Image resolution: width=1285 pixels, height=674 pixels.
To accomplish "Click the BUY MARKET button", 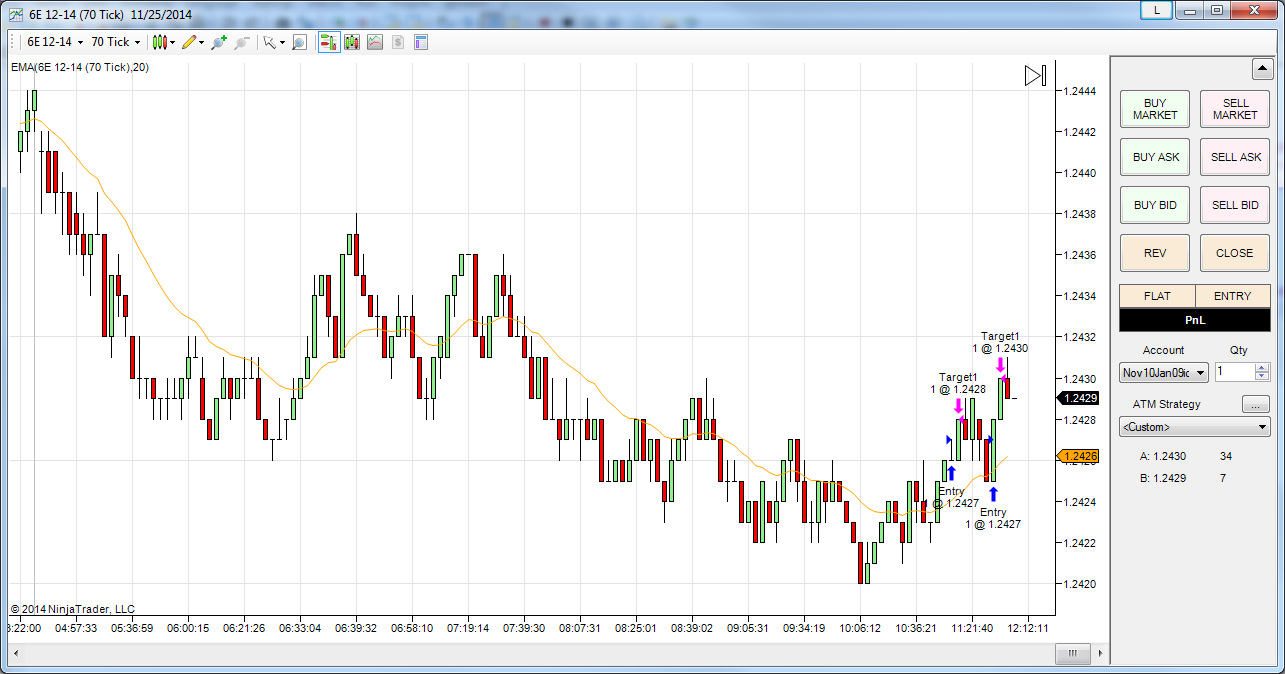I will [x=1155, y=109].
